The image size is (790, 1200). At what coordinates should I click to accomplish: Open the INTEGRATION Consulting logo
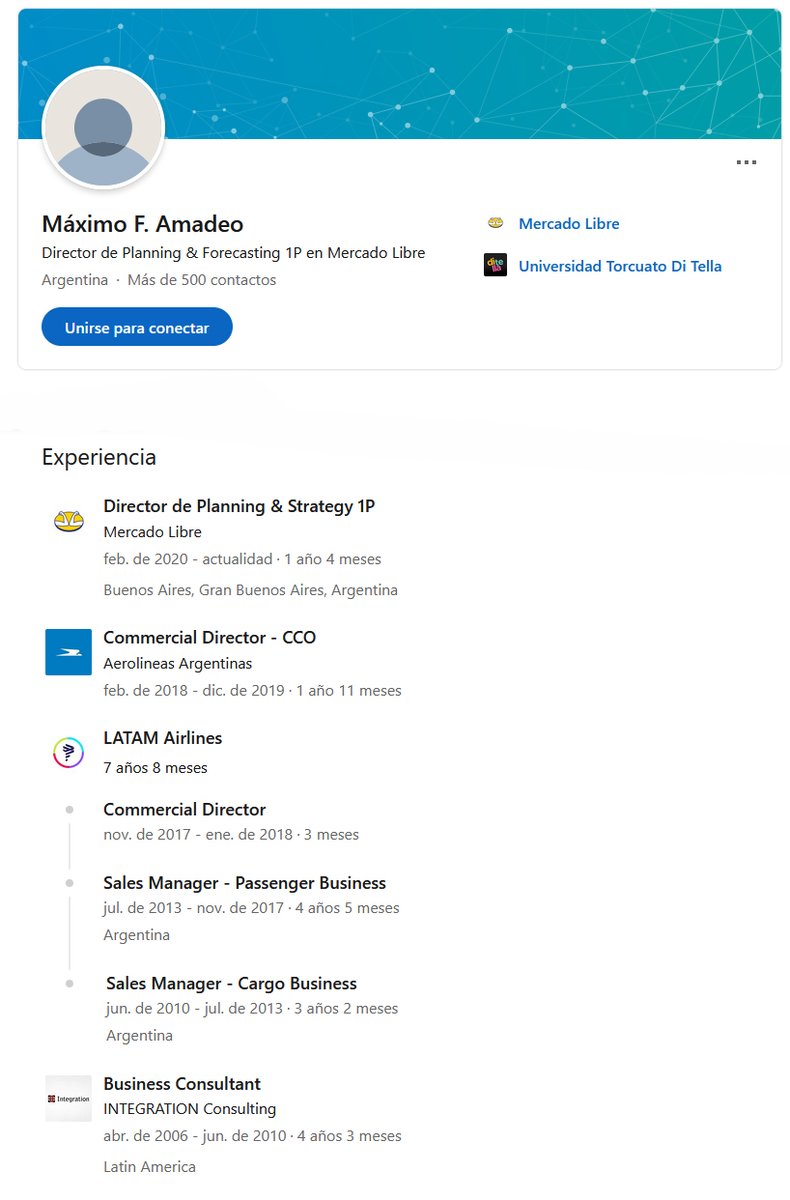click(x=68, y=1098)
